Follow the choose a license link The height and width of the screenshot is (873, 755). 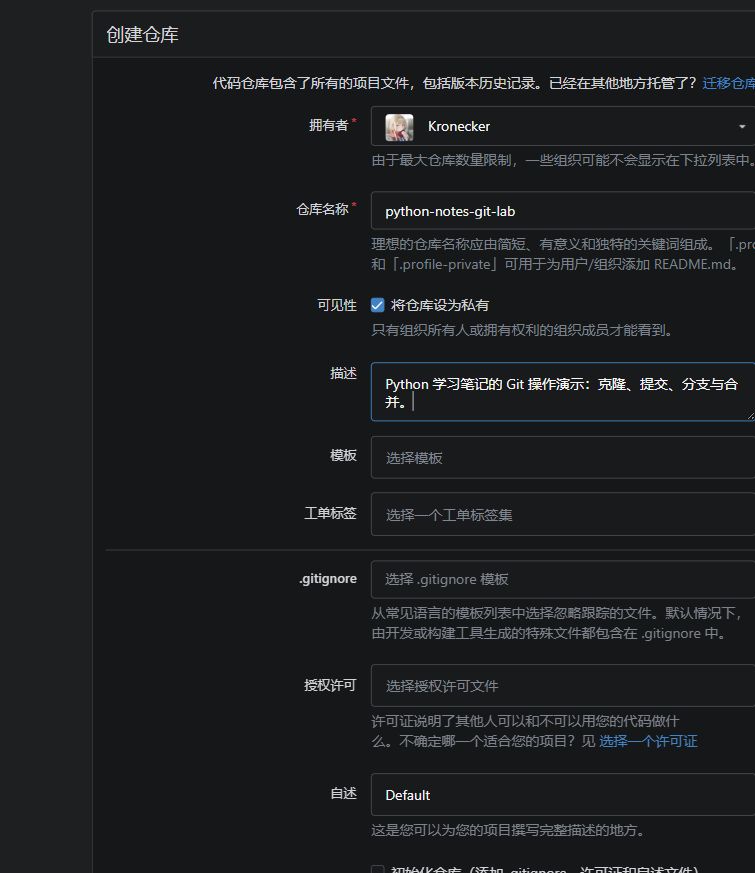click(648, 741)
